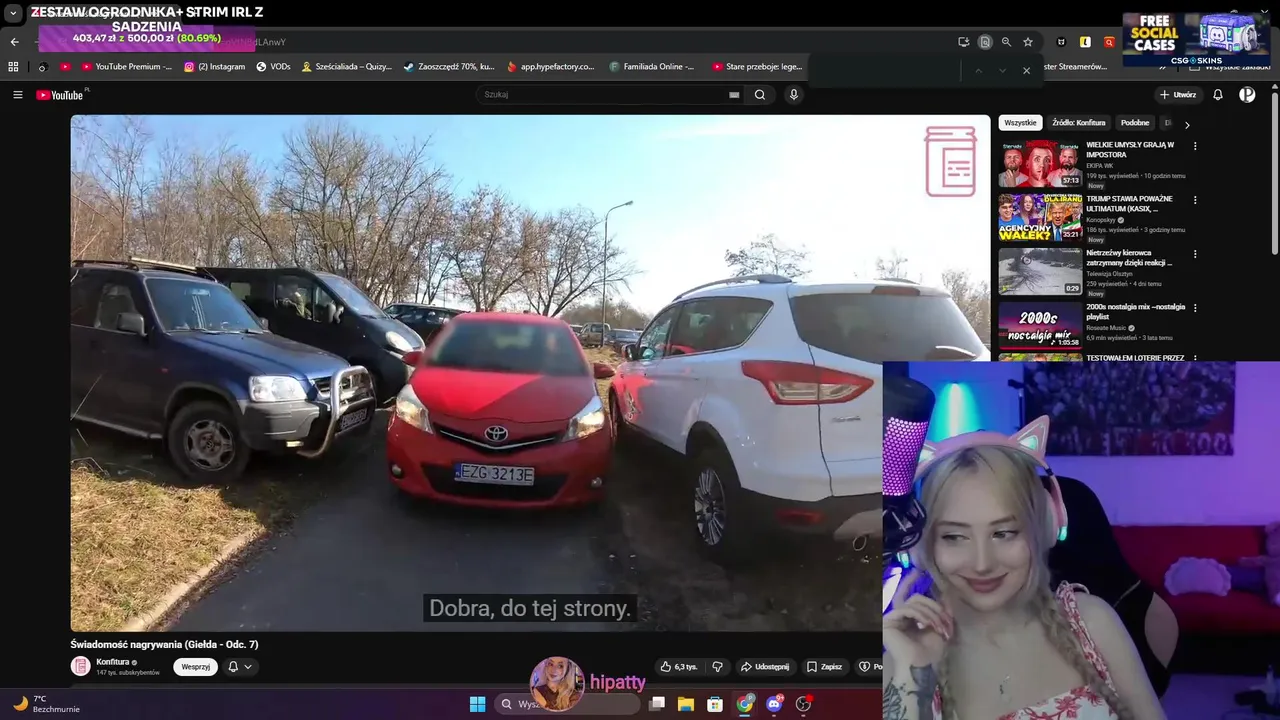The height and width of the screenshot is (720, 1280).
Task: Open the VODs bookmark
Action: pos(273,67)
